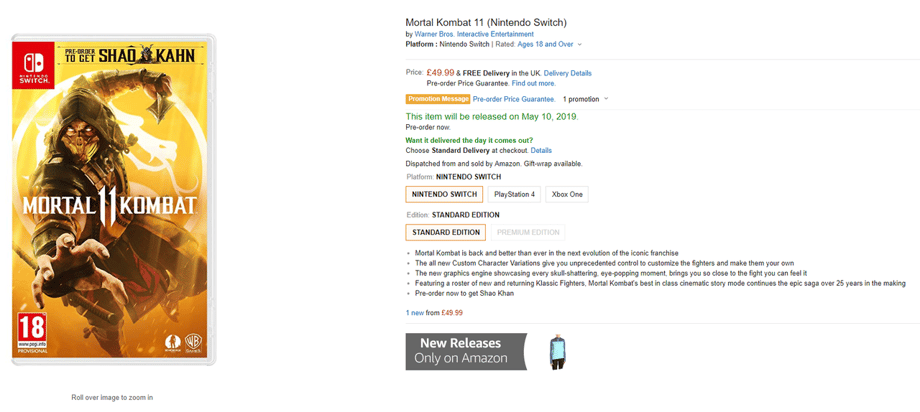Click the PEGI 18 rating badge
This screenshot has height=412, width=920.
(30, 331)
